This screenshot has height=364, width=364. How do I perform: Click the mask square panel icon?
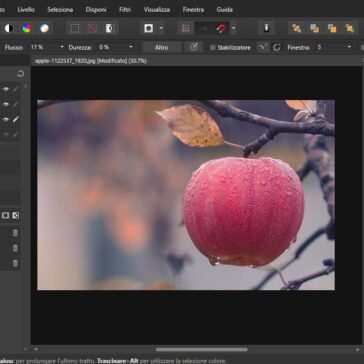[5, 215]
